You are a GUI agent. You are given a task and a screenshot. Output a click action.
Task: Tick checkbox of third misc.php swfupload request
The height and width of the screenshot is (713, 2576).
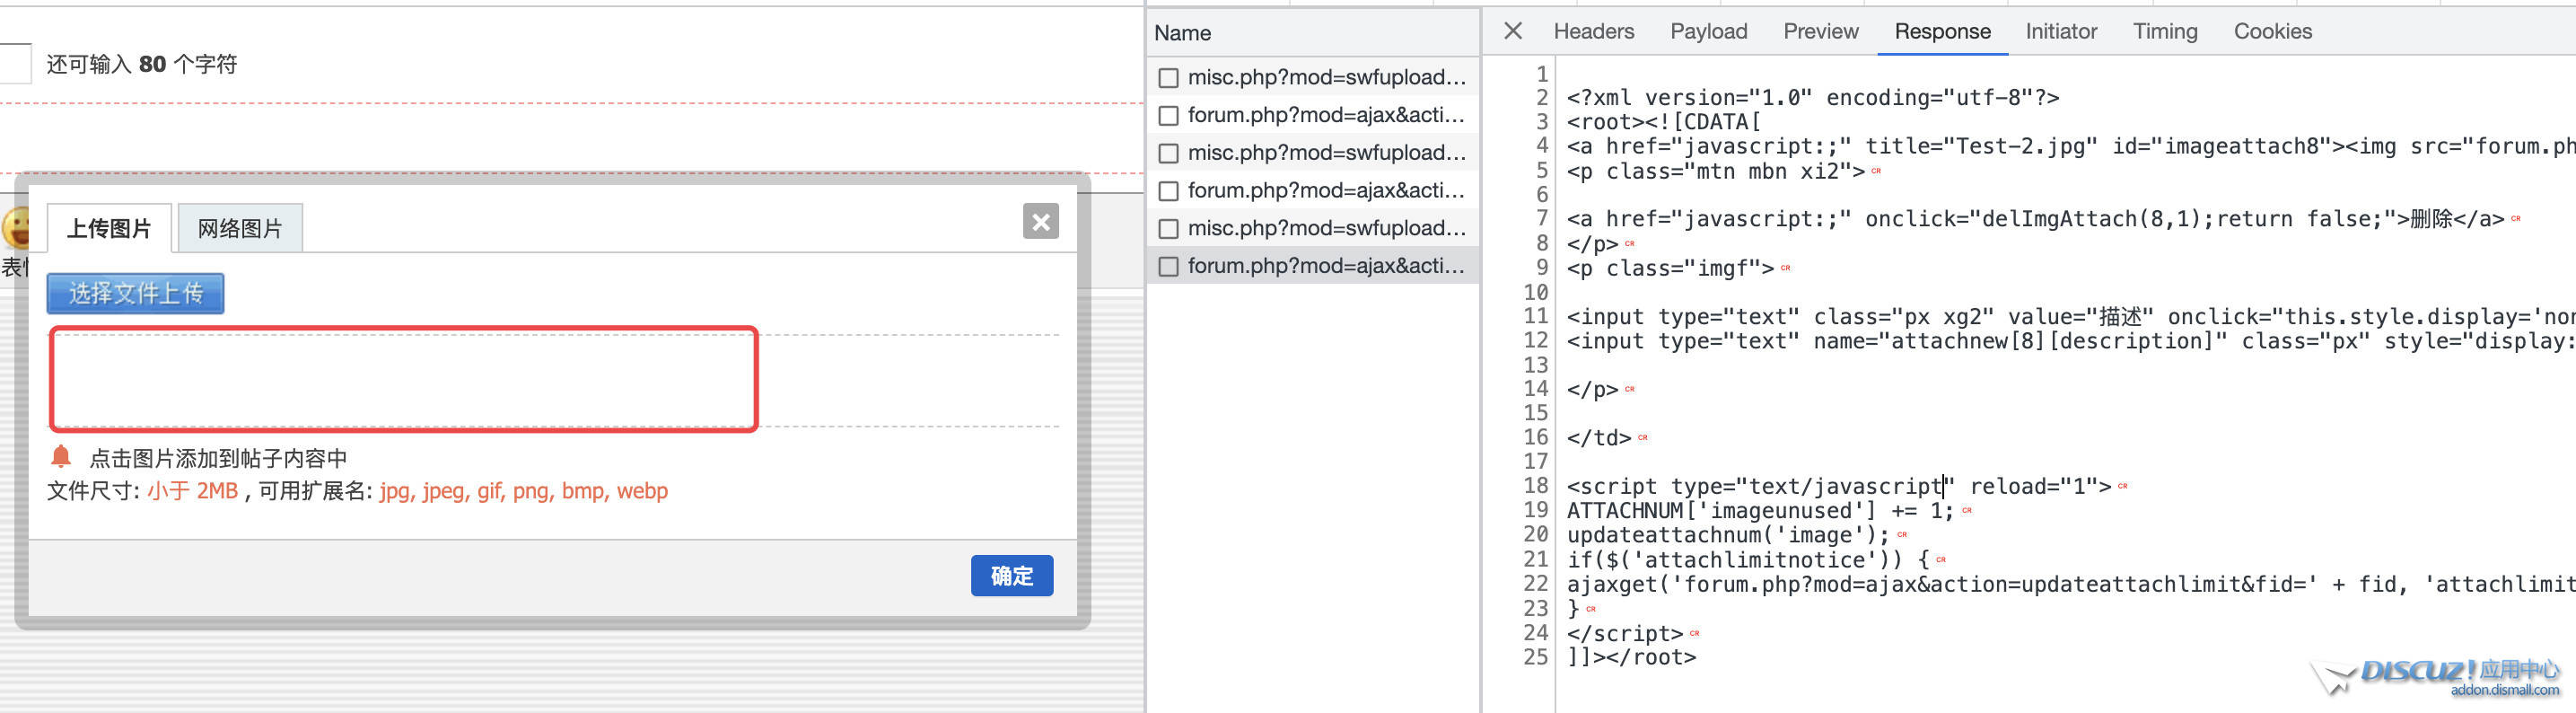(1168, 228)
